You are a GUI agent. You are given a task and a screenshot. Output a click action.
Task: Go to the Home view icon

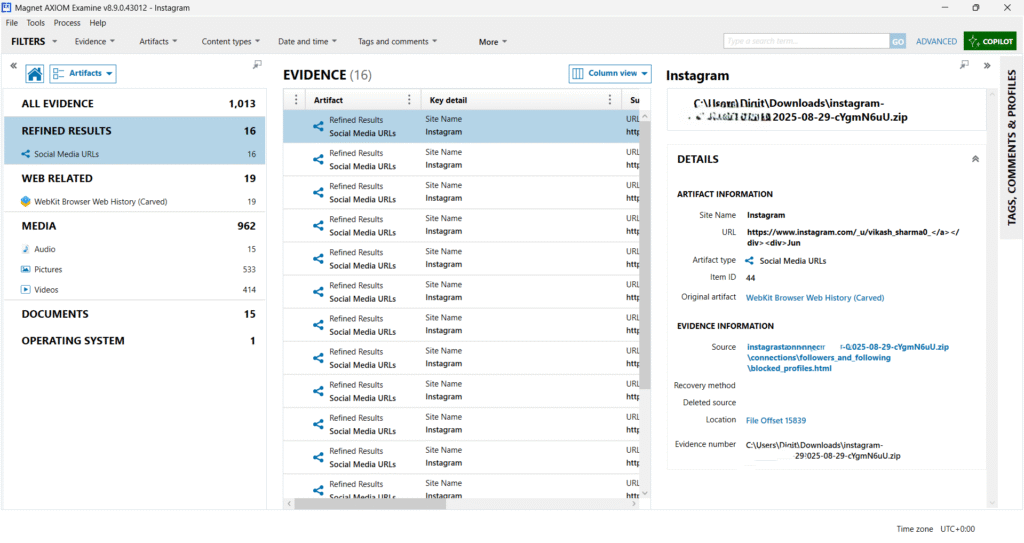[x=35, y=74]
